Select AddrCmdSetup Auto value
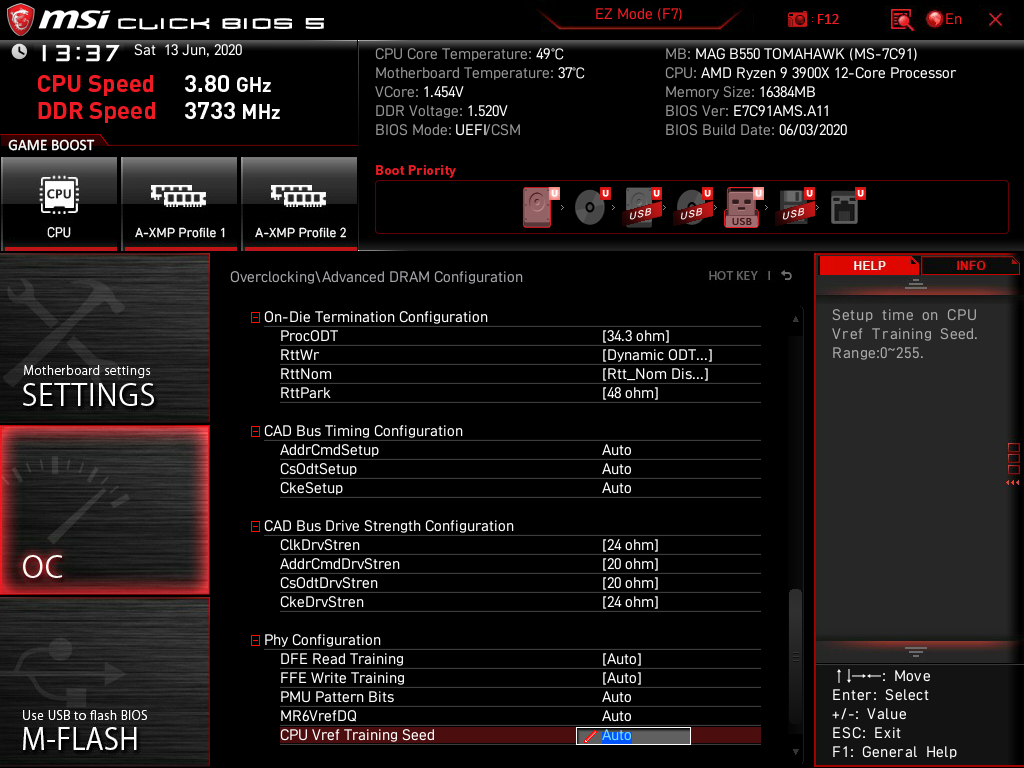The height and width of the screenshot is (768, 1024). coord(616,450)
